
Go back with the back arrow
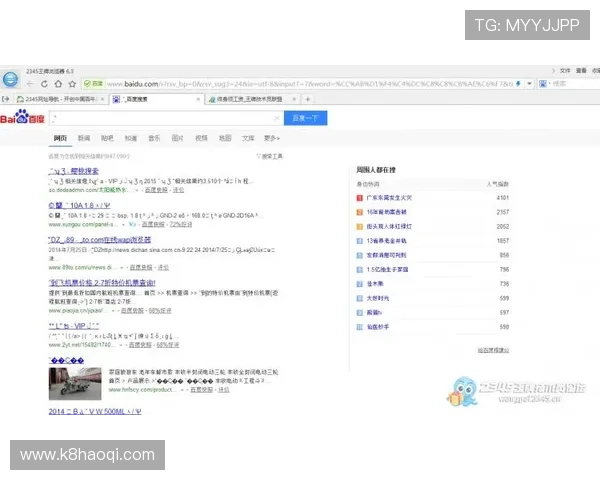pyautogui.click(x=30, y=84)
